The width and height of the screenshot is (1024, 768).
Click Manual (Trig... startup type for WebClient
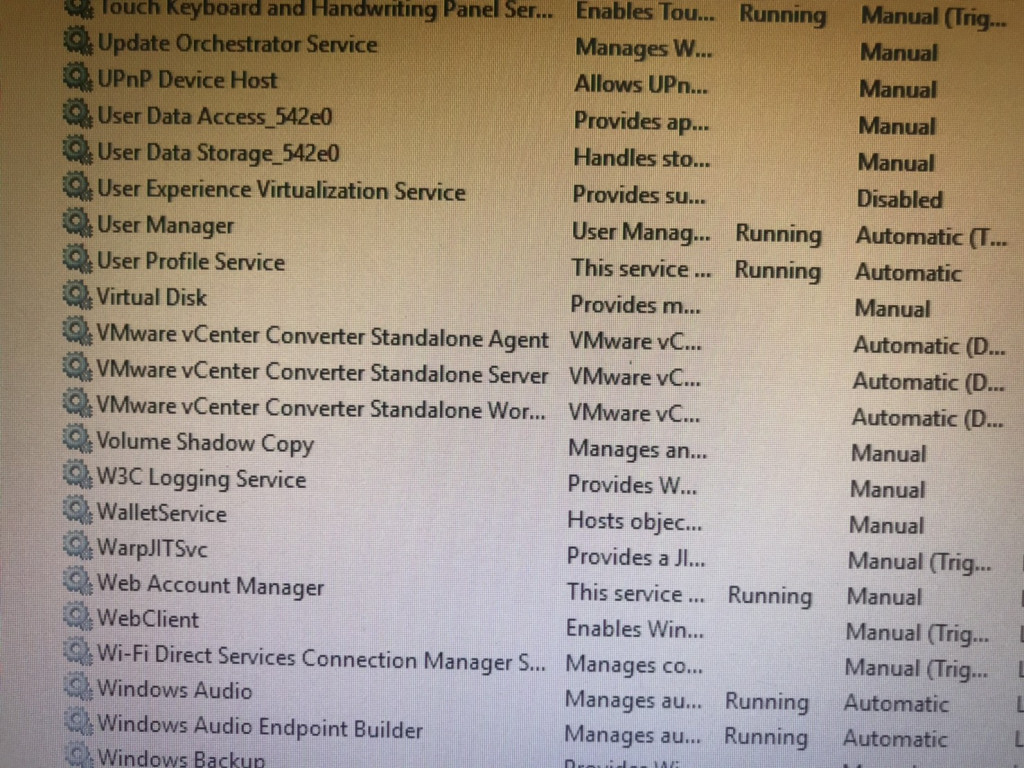(917, 633)
